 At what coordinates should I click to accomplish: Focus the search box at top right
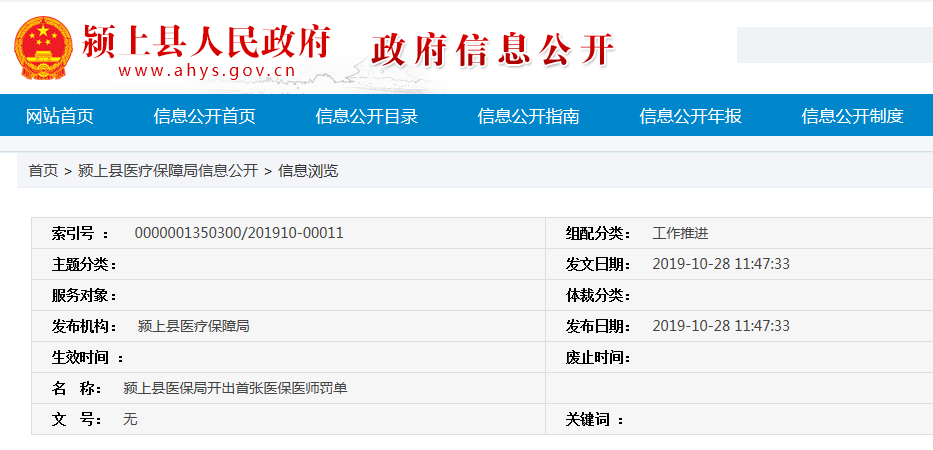835,45
